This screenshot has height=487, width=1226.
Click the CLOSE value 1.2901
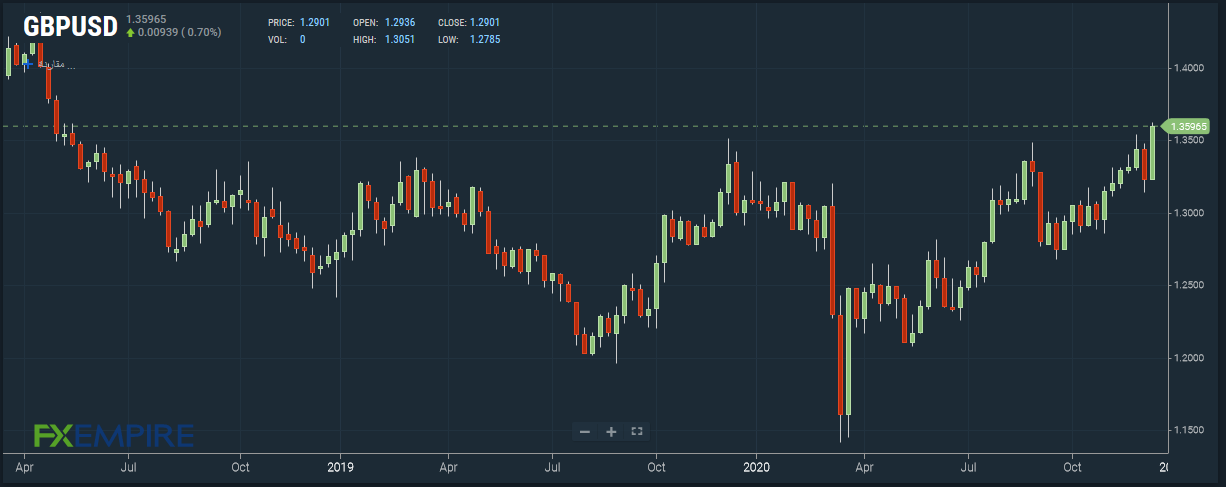[x=485, y=22]
